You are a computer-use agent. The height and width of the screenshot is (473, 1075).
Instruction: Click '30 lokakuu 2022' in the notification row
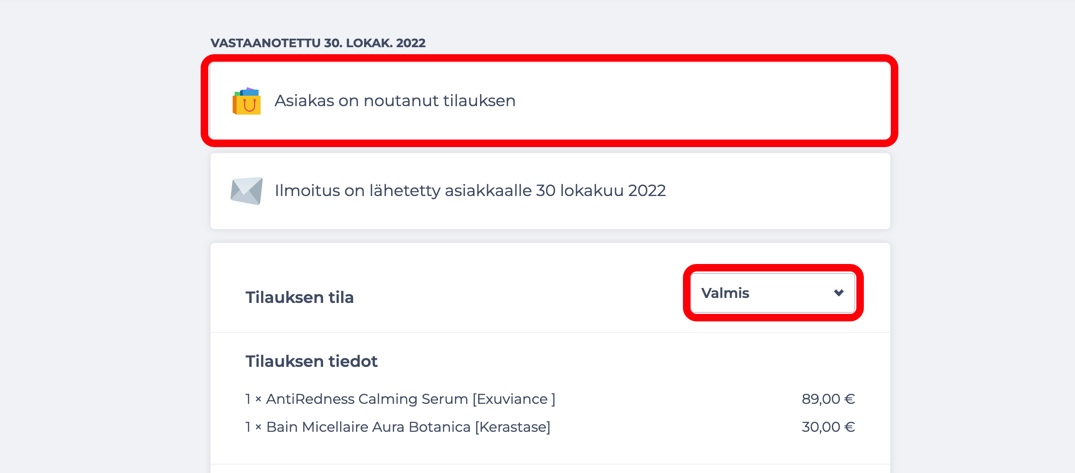(603, 190)
